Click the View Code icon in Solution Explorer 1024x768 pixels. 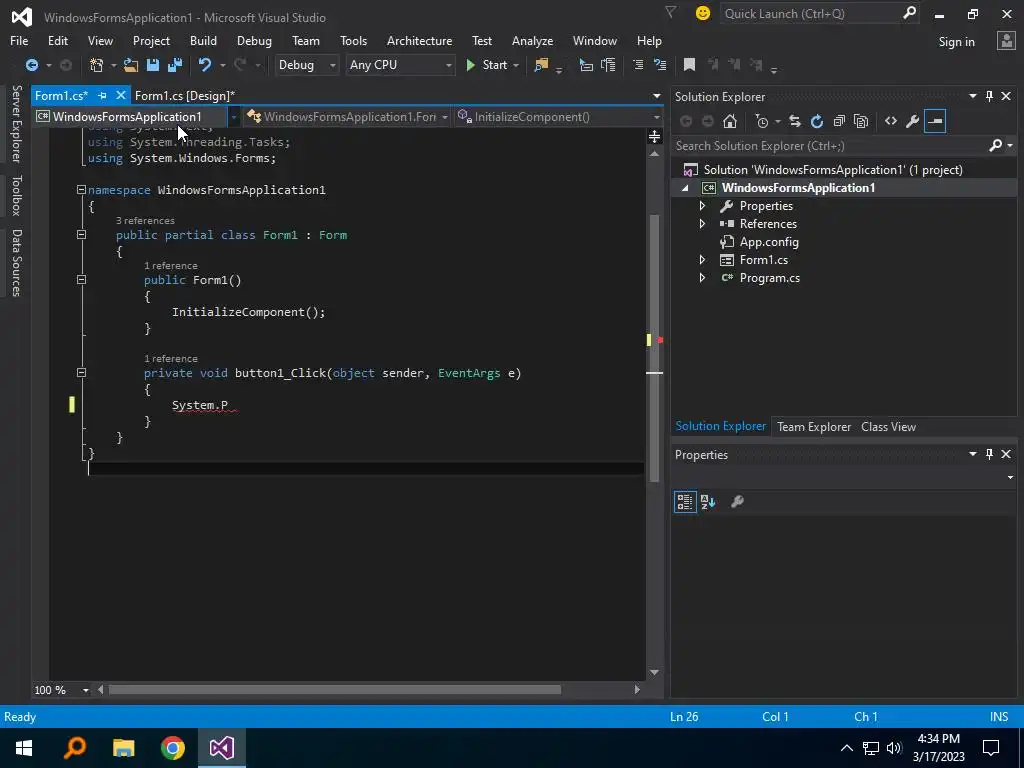[891, 121]
